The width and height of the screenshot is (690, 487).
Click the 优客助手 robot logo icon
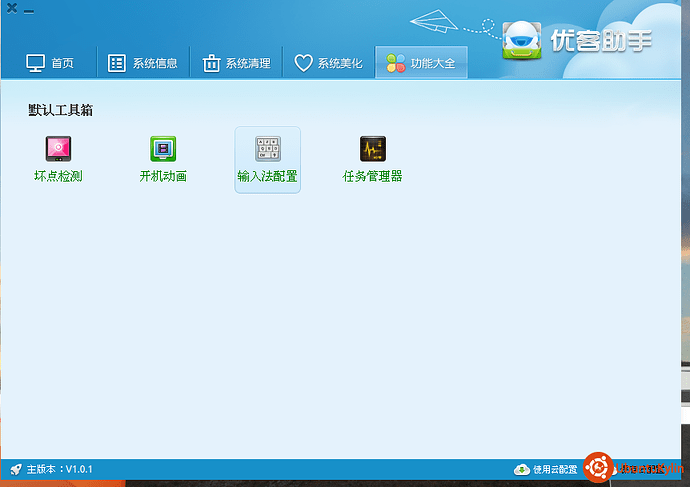(x=522, y=40)
